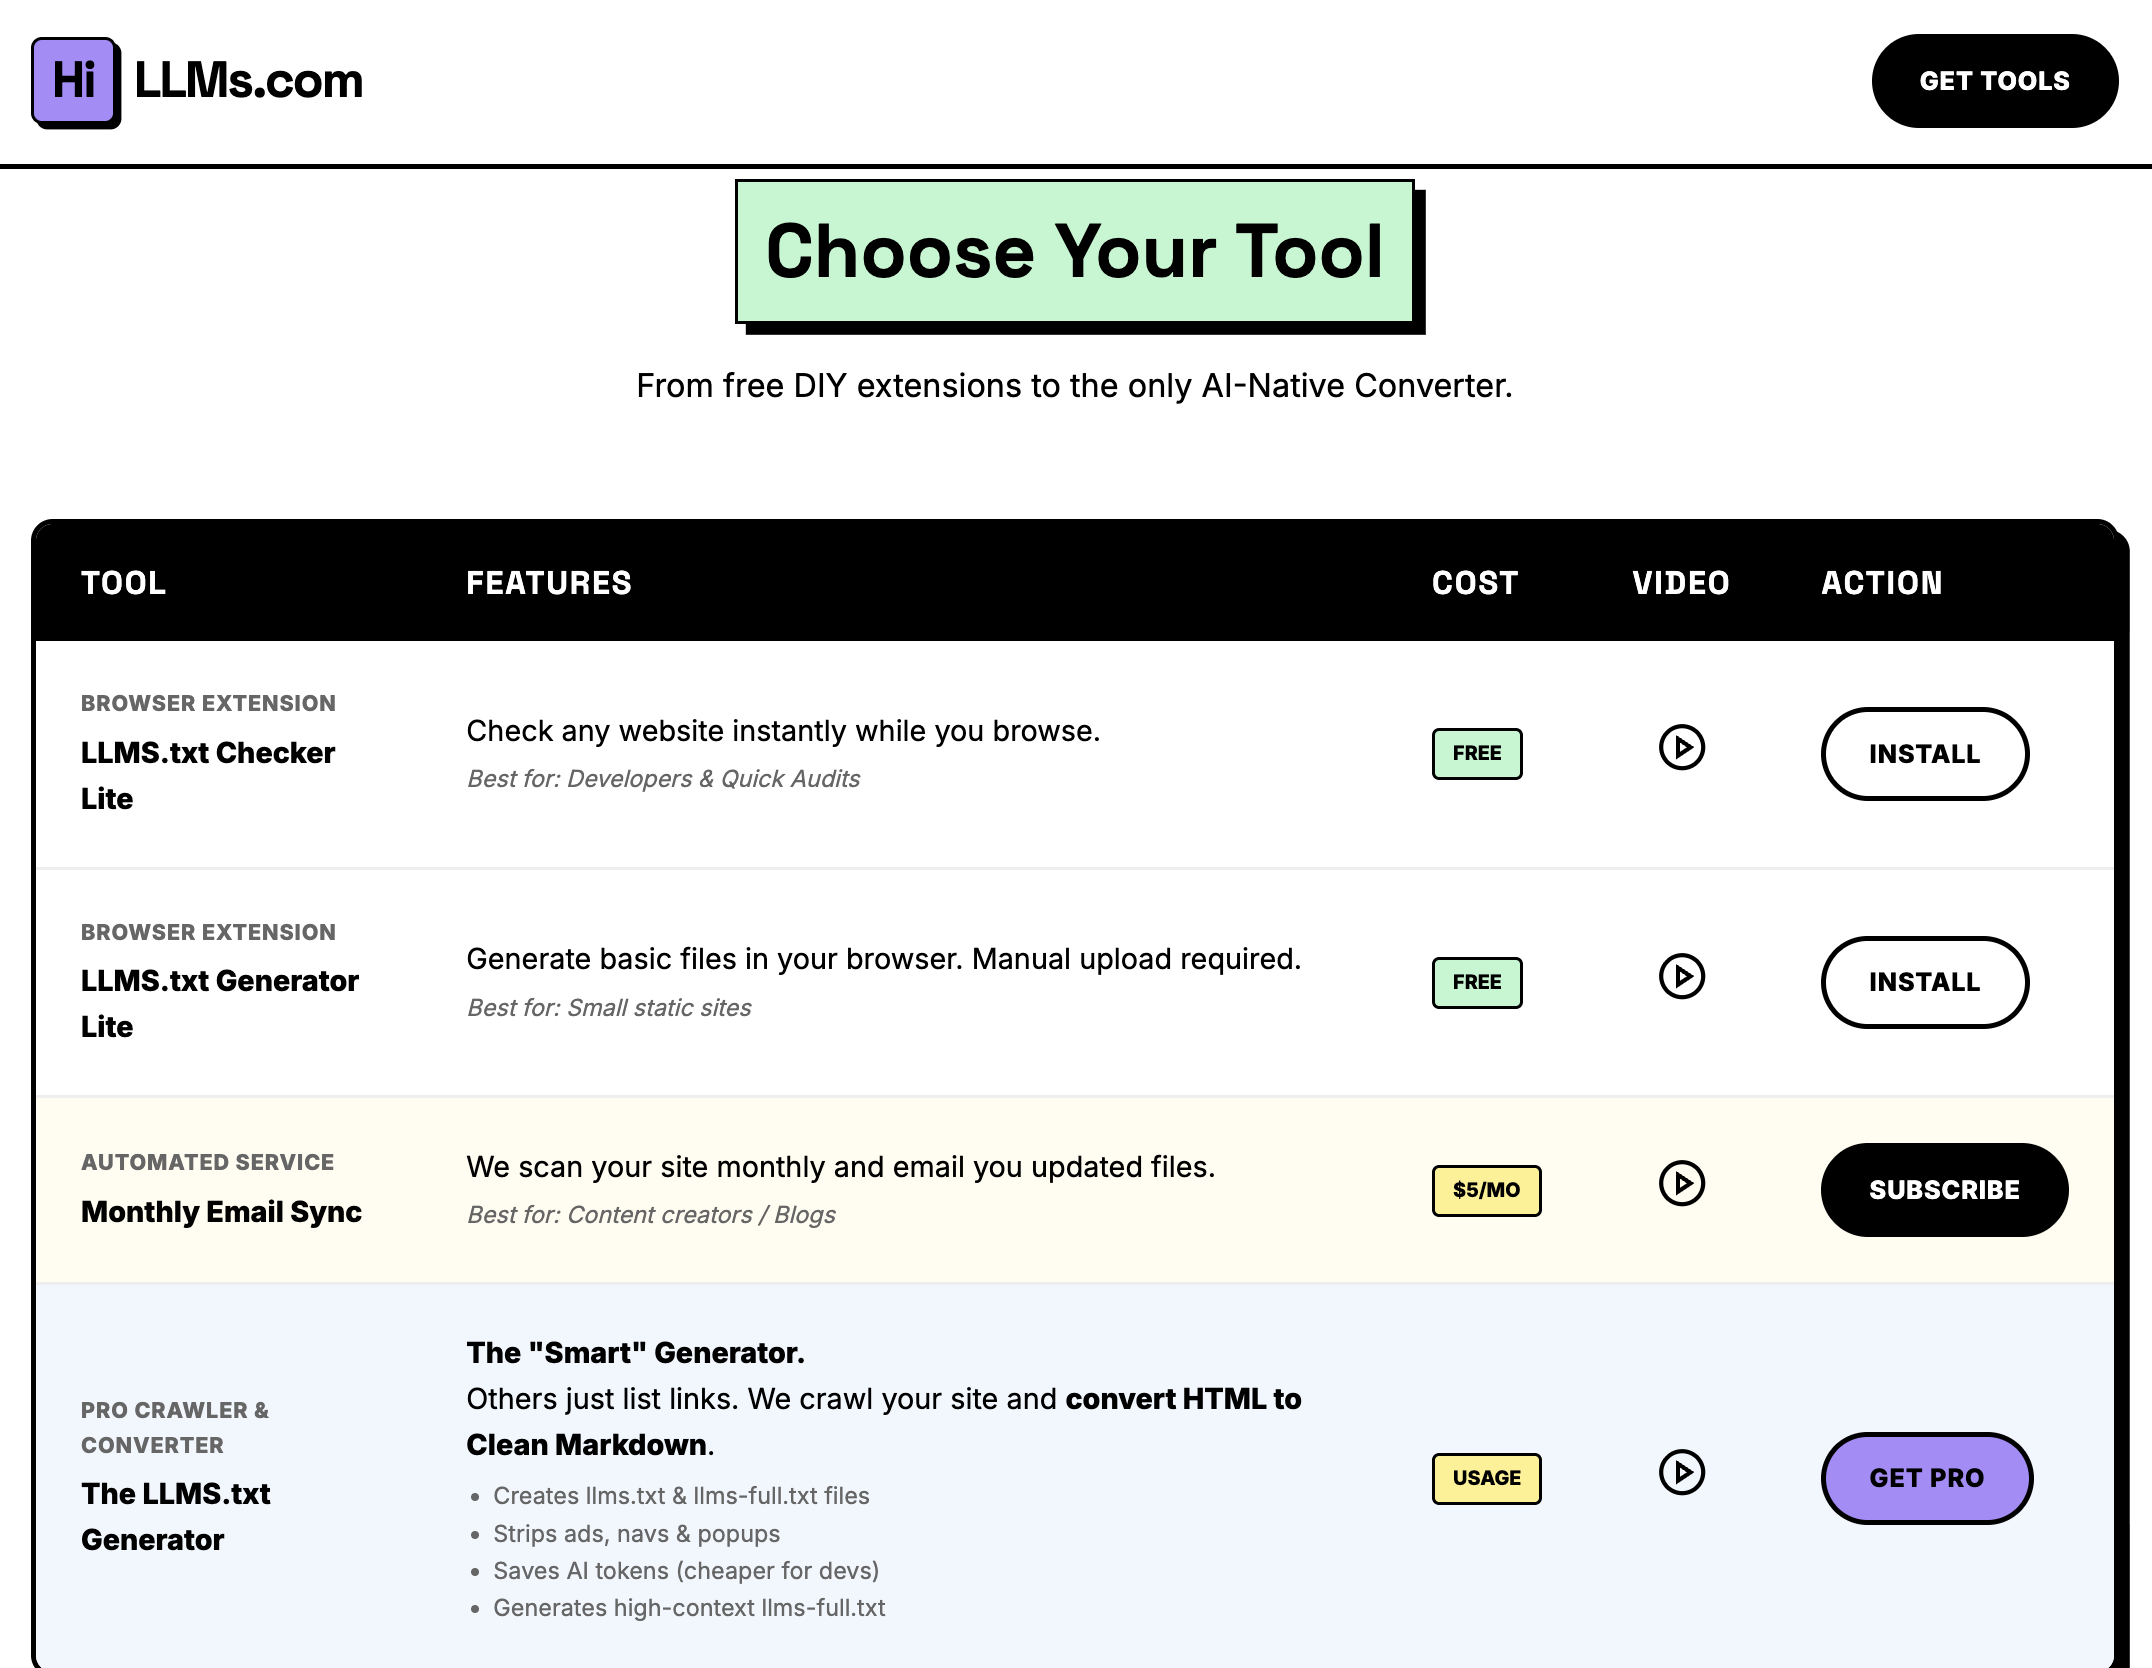Play video for LLMS.txt Generator Lite
This screenshot has height=1668, width=2152.
(1682, 976)
